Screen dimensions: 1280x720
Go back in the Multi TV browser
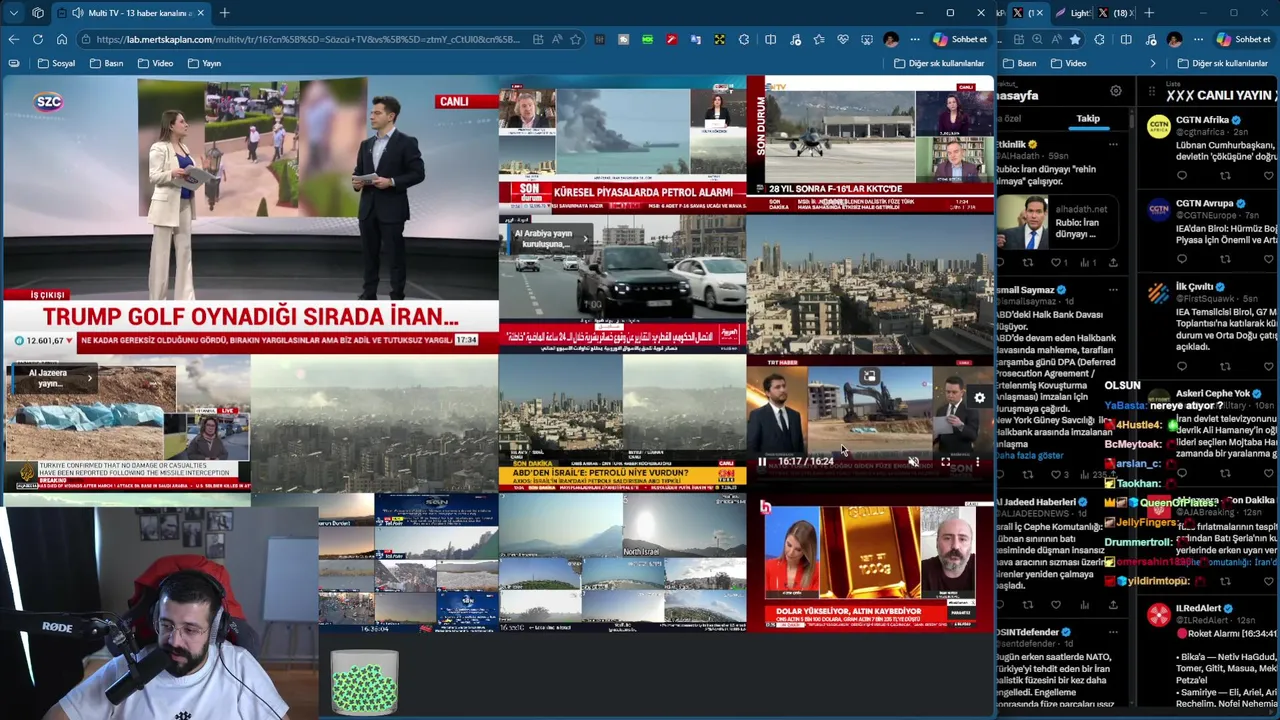coord(14,39)
